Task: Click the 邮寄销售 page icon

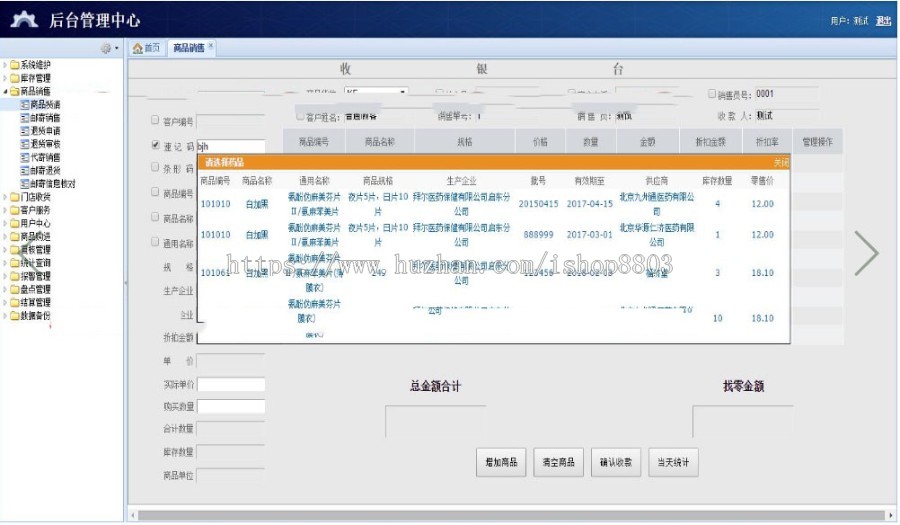Action: [x=25, y=118]
